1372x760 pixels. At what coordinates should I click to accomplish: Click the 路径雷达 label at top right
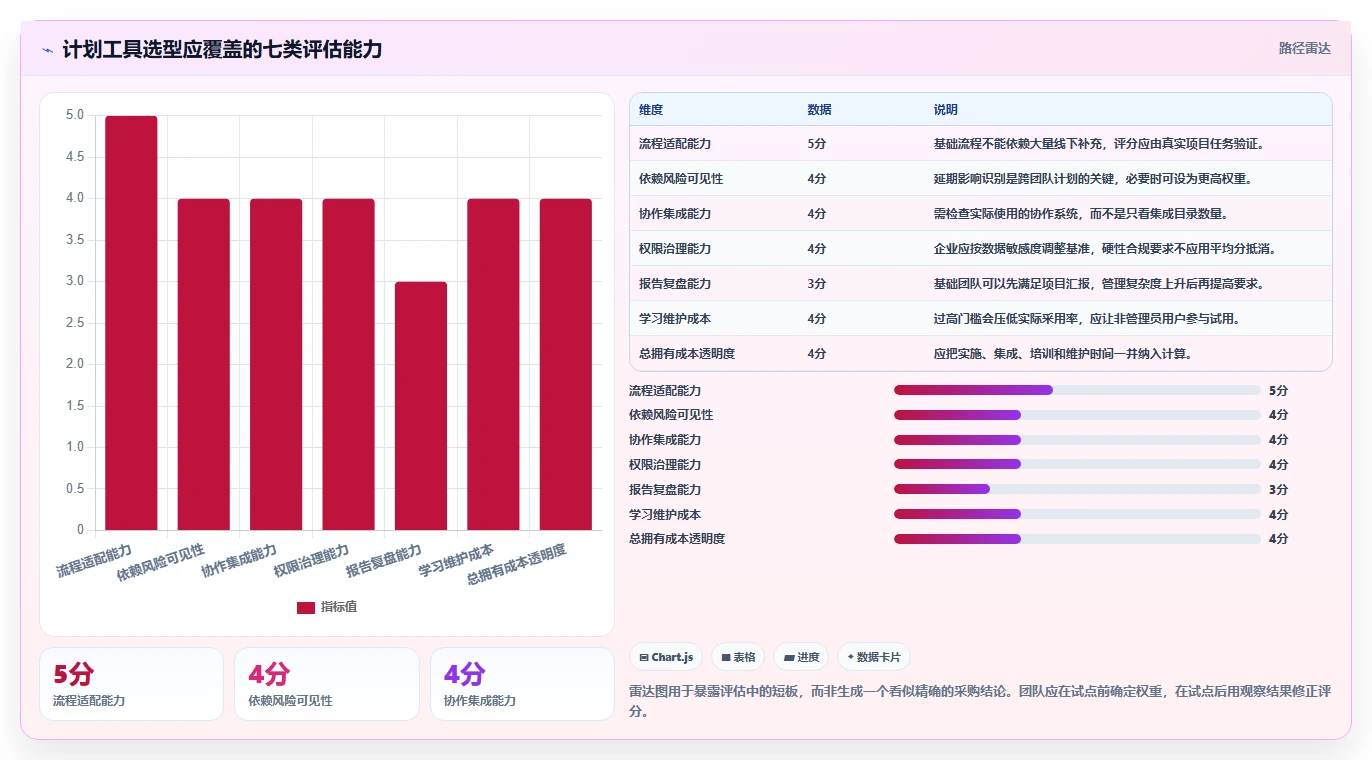[x=1305, y=48]
